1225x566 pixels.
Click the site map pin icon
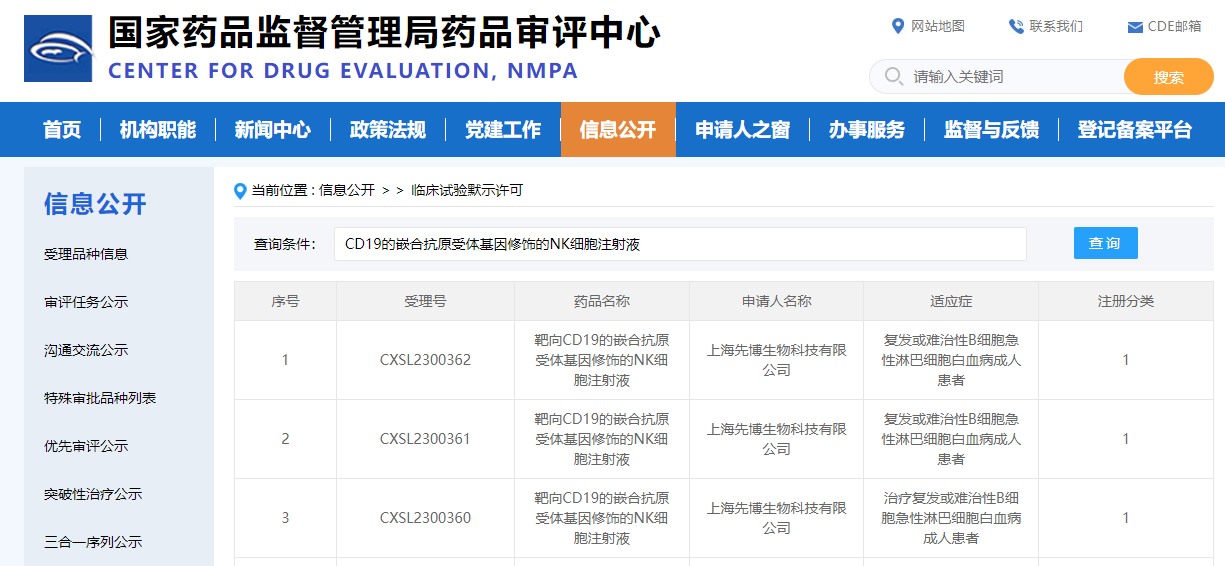897,26
